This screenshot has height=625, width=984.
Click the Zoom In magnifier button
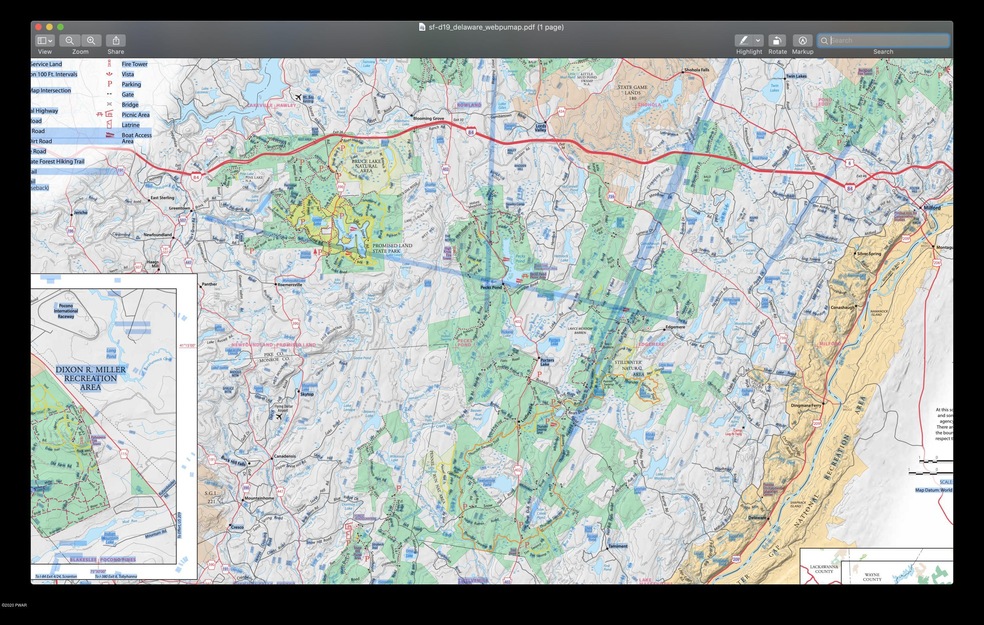(x=91, y=40)
